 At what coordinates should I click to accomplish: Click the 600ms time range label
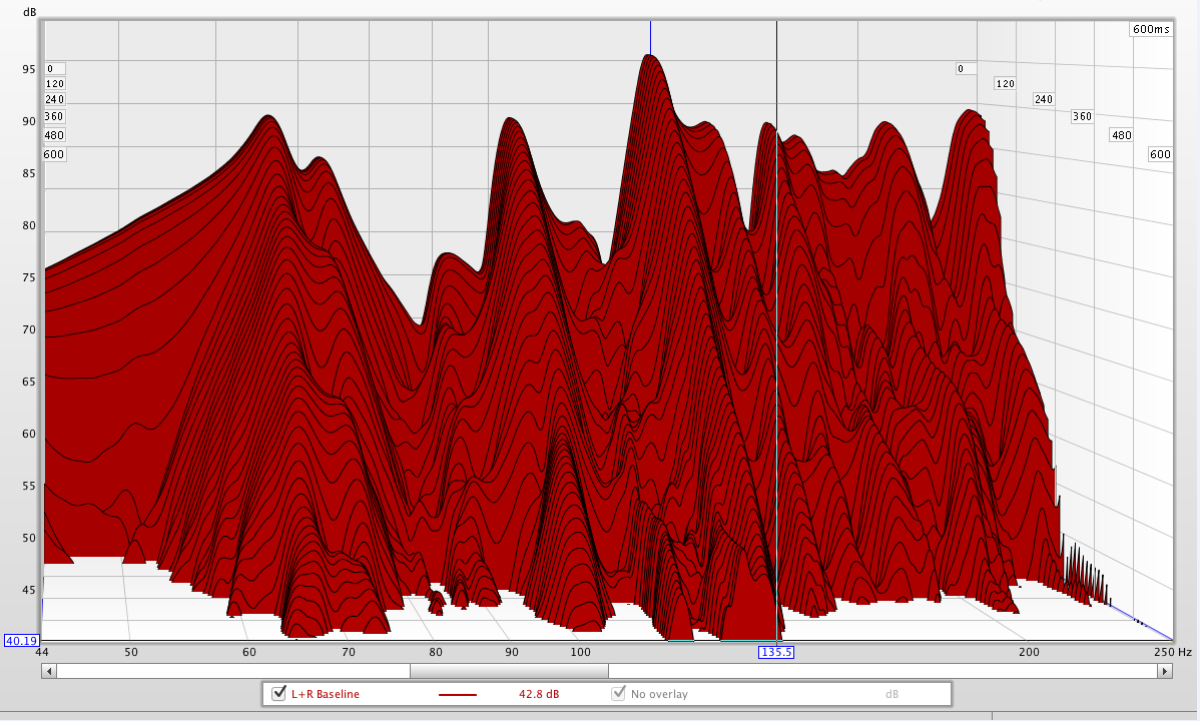pyautogui.click(x=1150, y=29)
